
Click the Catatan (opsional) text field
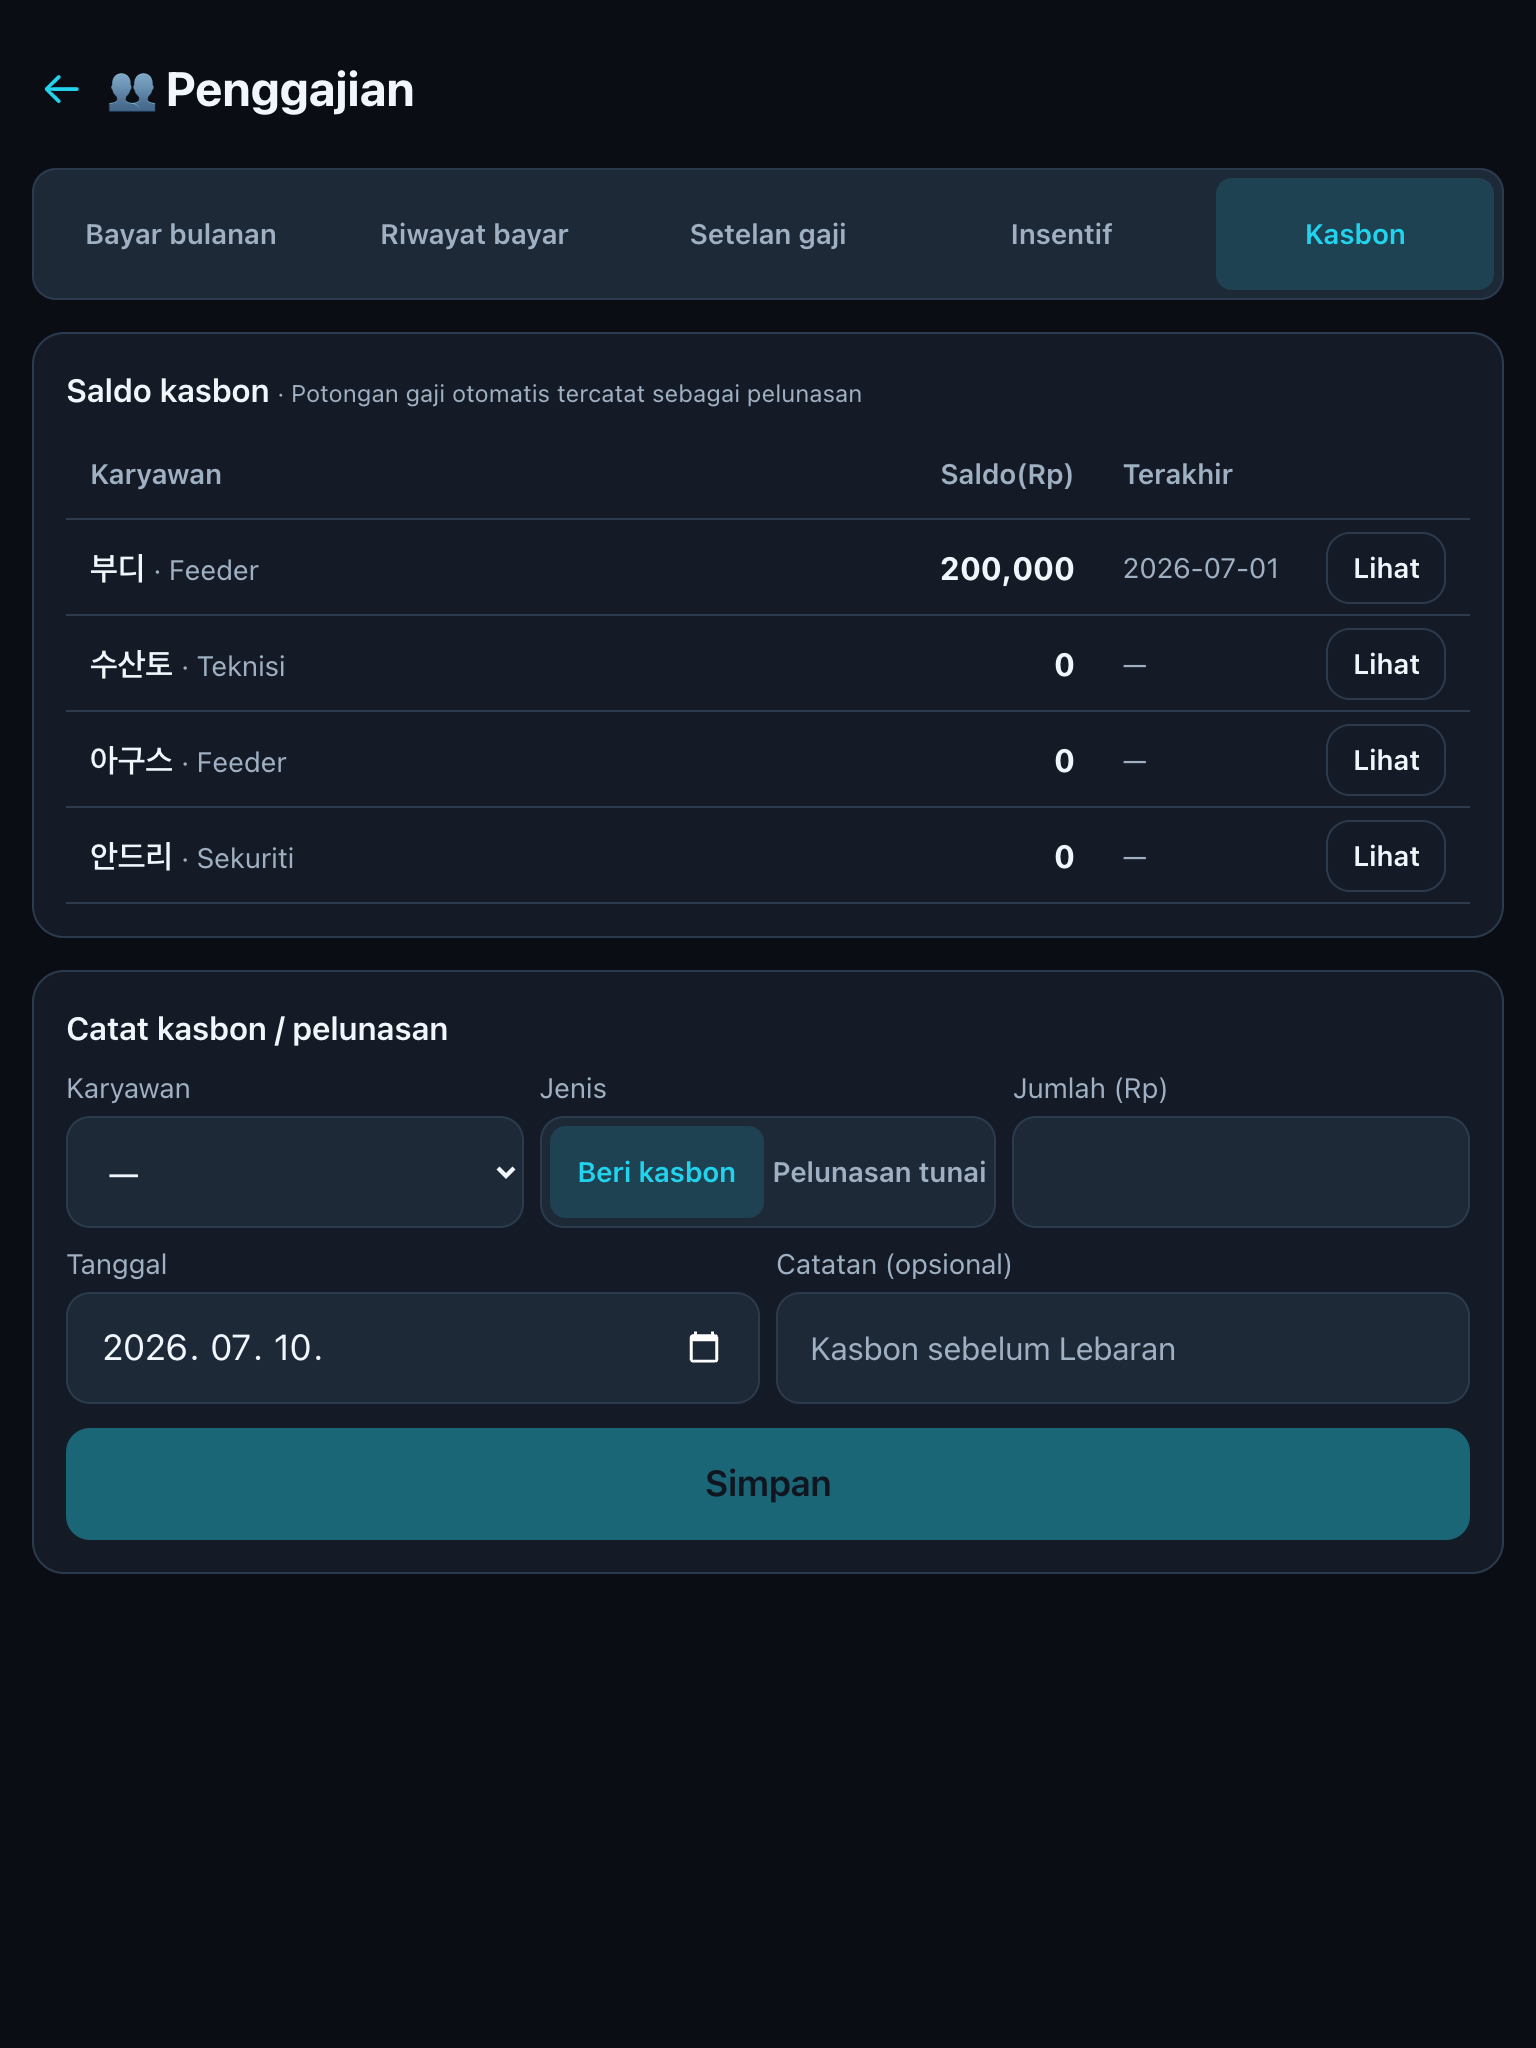pyautogui.click(x=1123, y=1348)
